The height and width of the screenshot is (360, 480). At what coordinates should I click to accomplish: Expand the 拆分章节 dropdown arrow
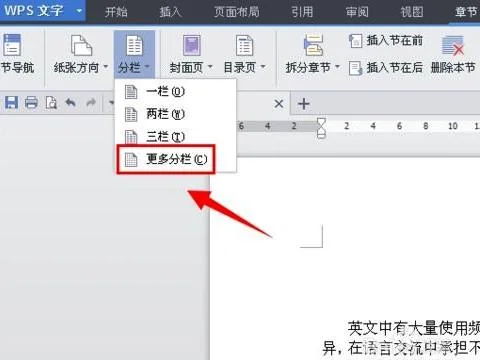pos(337,67)
